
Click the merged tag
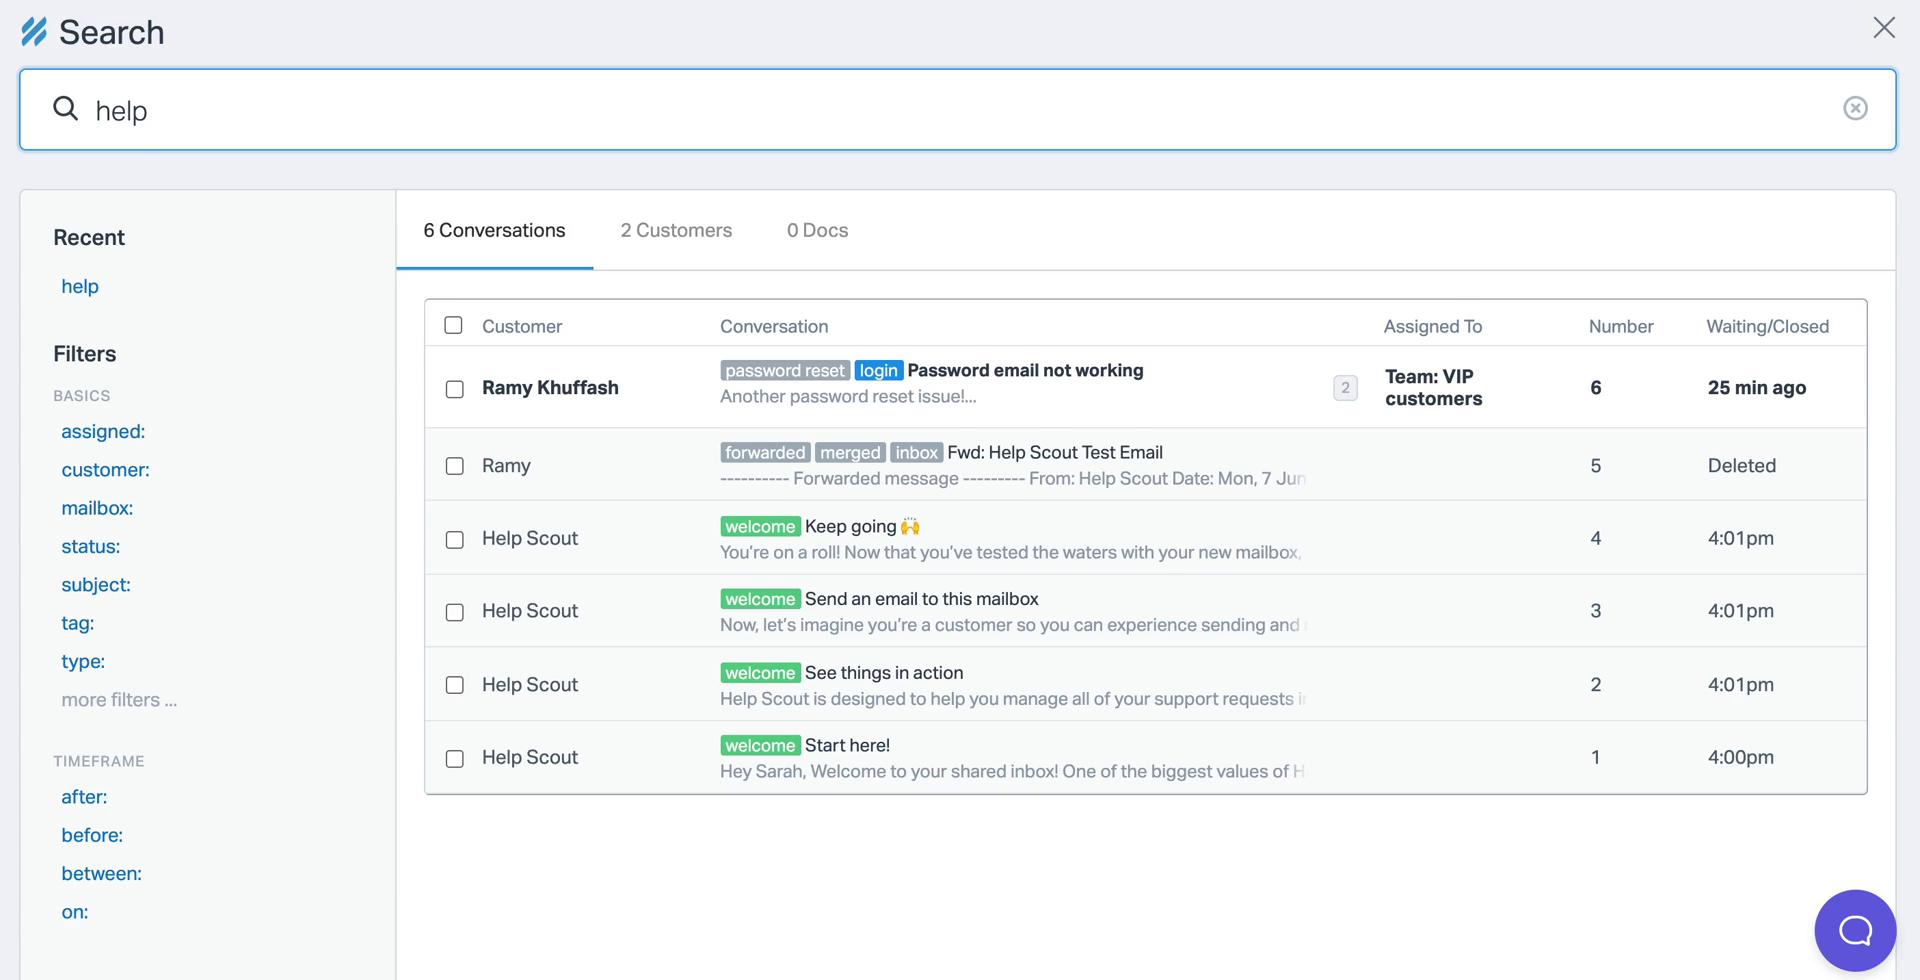click(x=850, y=453)
